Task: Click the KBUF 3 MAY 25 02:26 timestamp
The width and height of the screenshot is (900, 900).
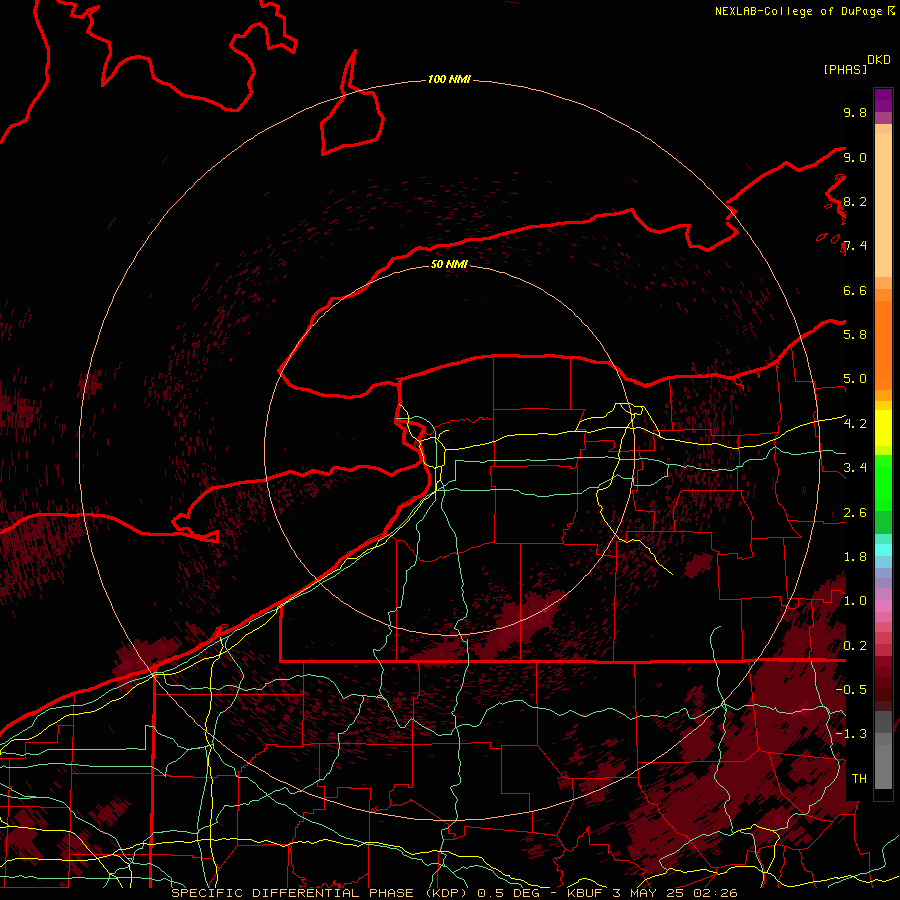Action: (652, 893)
